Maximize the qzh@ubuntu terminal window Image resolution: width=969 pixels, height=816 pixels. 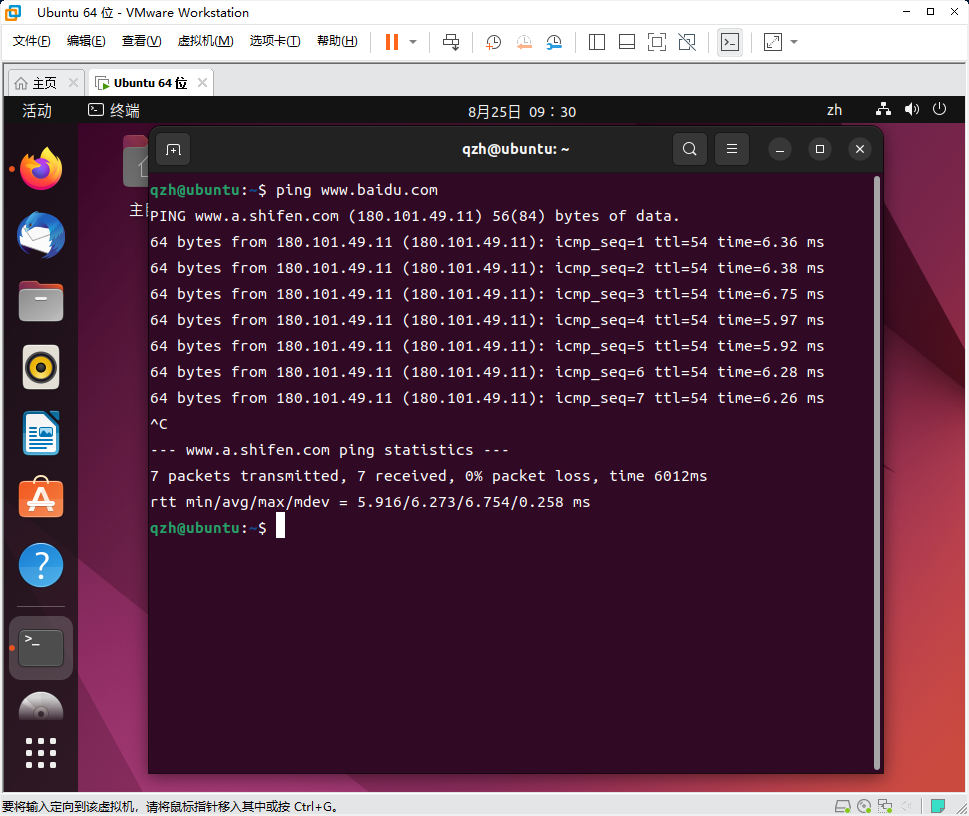820,149
